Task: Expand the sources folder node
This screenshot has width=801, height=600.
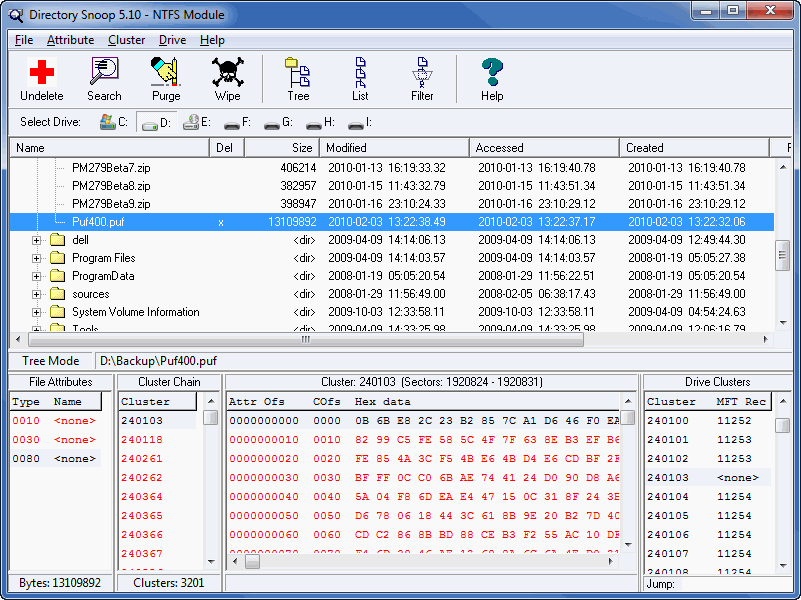Action: (35, 294)
